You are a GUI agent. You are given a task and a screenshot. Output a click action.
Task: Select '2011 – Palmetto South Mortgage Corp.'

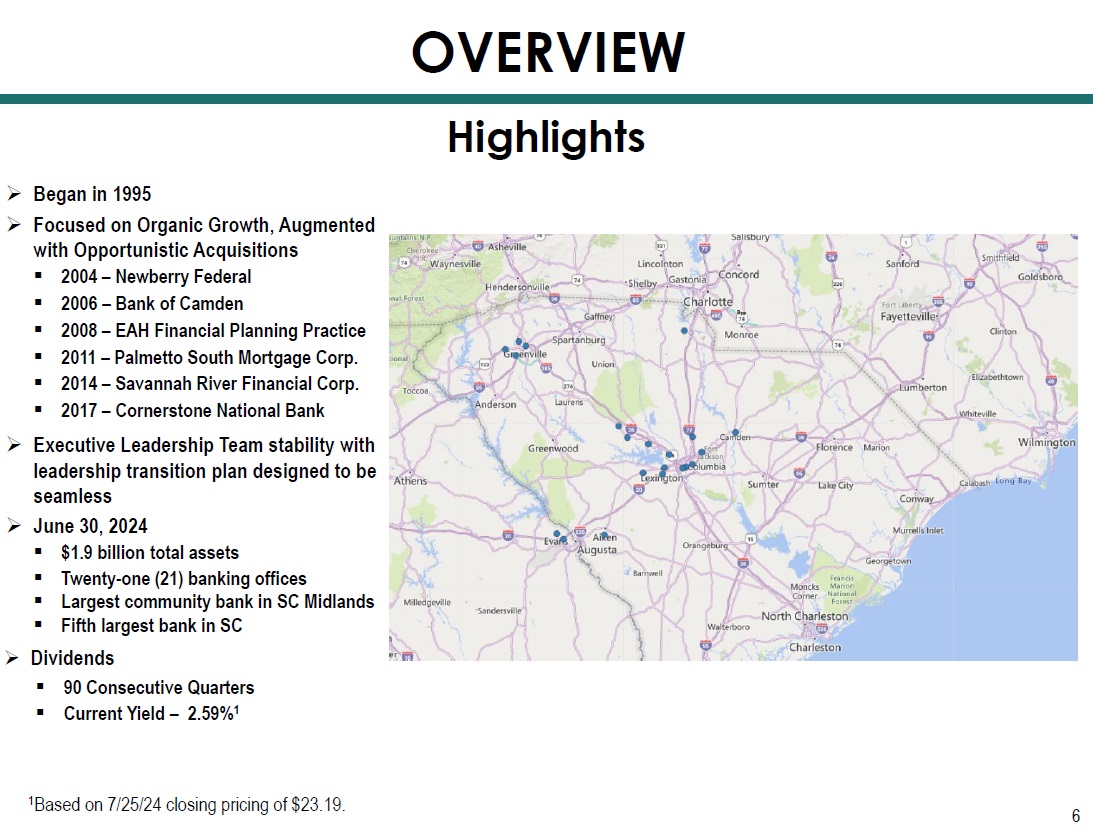pos(209,357)
